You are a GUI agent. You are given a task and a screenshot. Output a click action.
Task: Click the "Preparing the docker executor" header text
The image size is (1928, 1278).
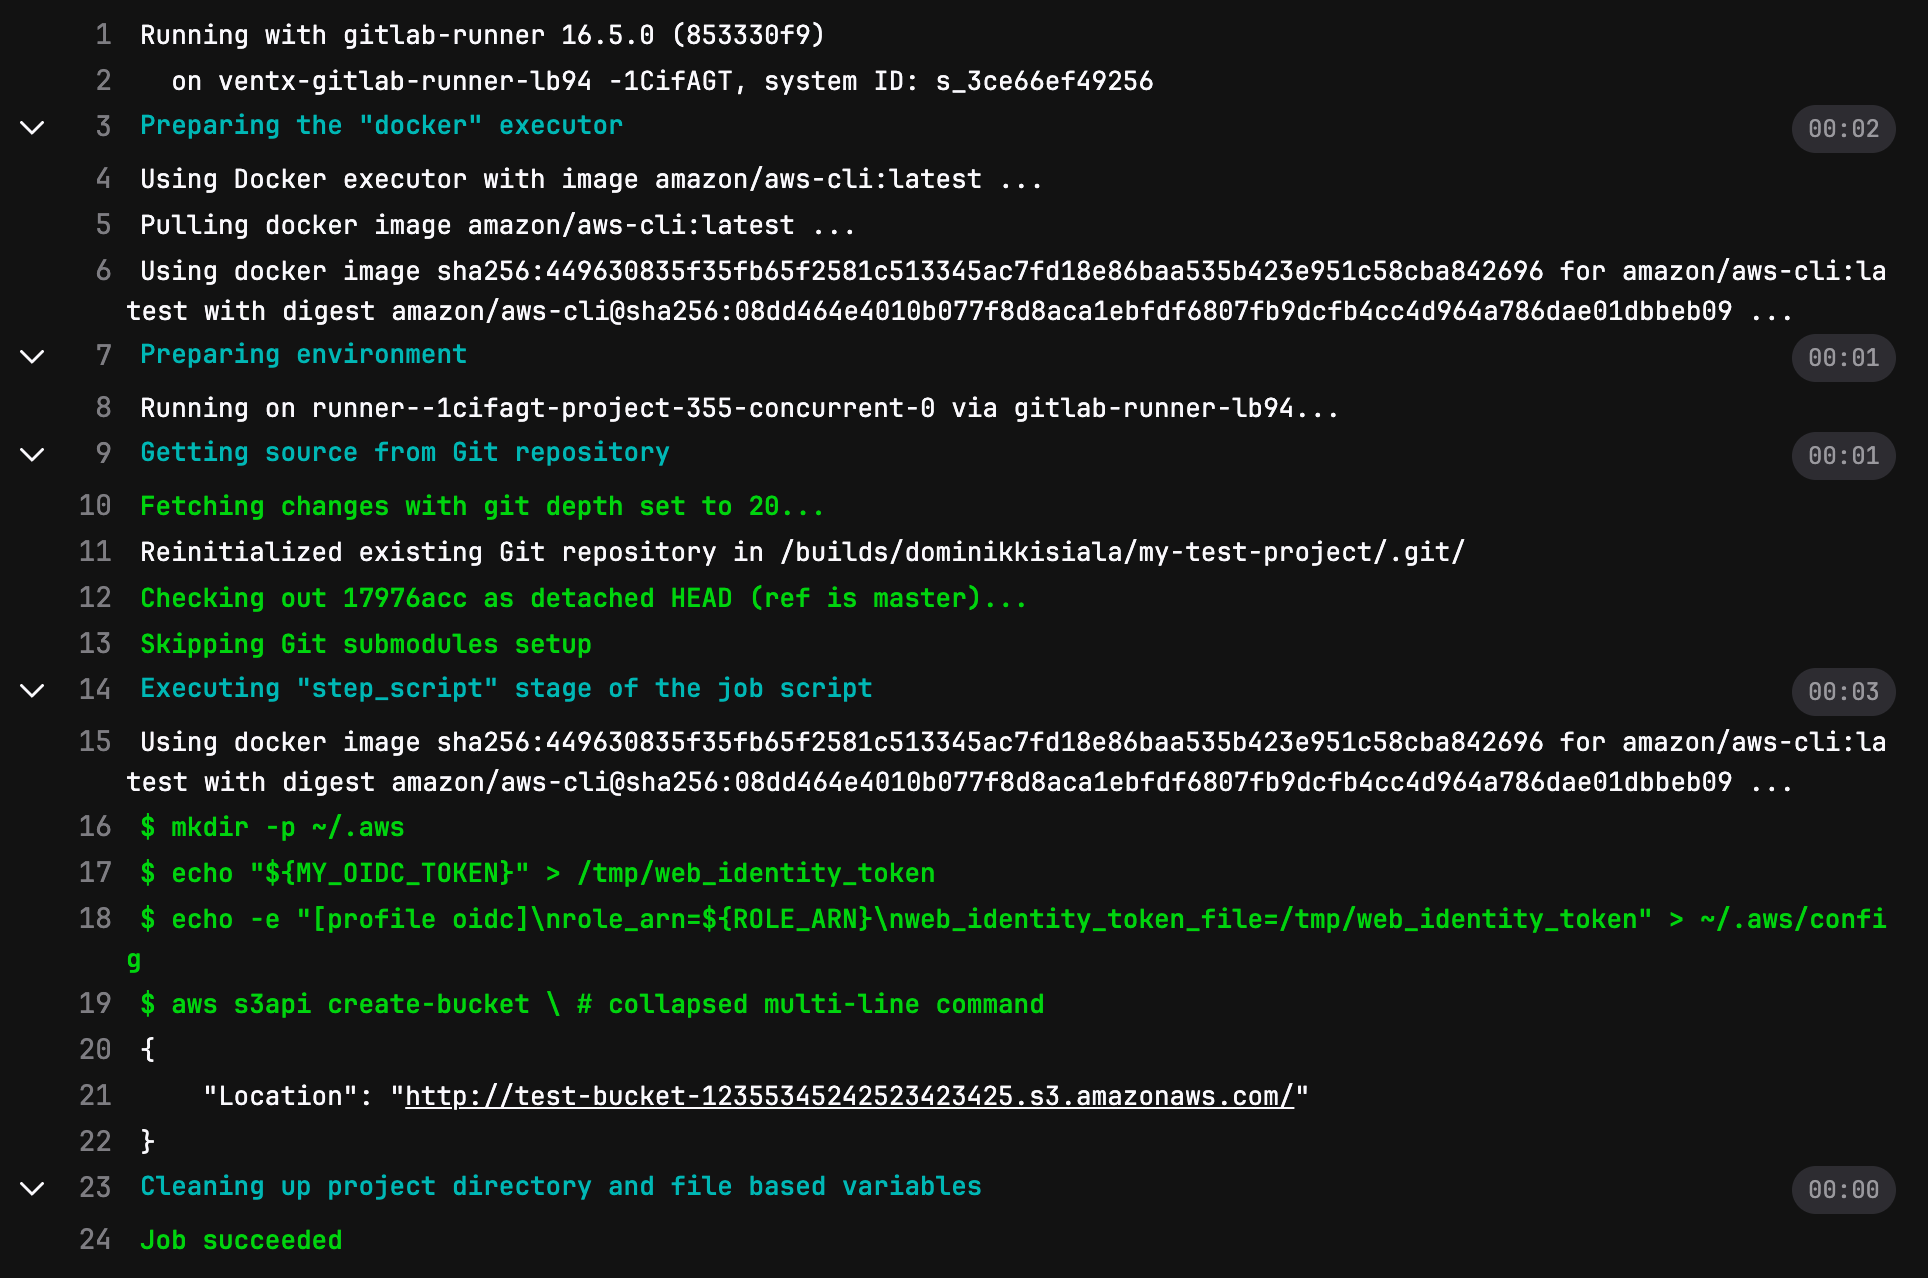coord(381,125)
